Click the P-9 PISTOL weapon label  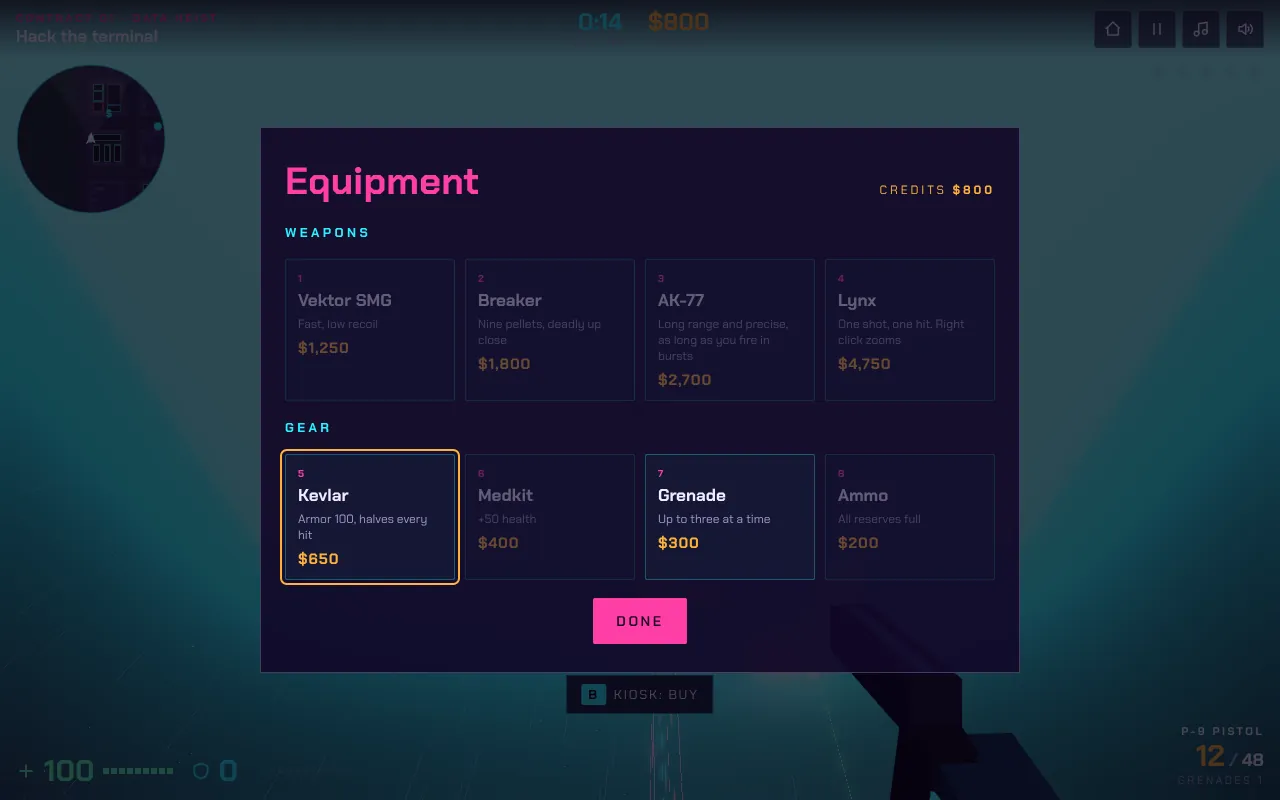pyautogui.click(x=1222, y=731)
